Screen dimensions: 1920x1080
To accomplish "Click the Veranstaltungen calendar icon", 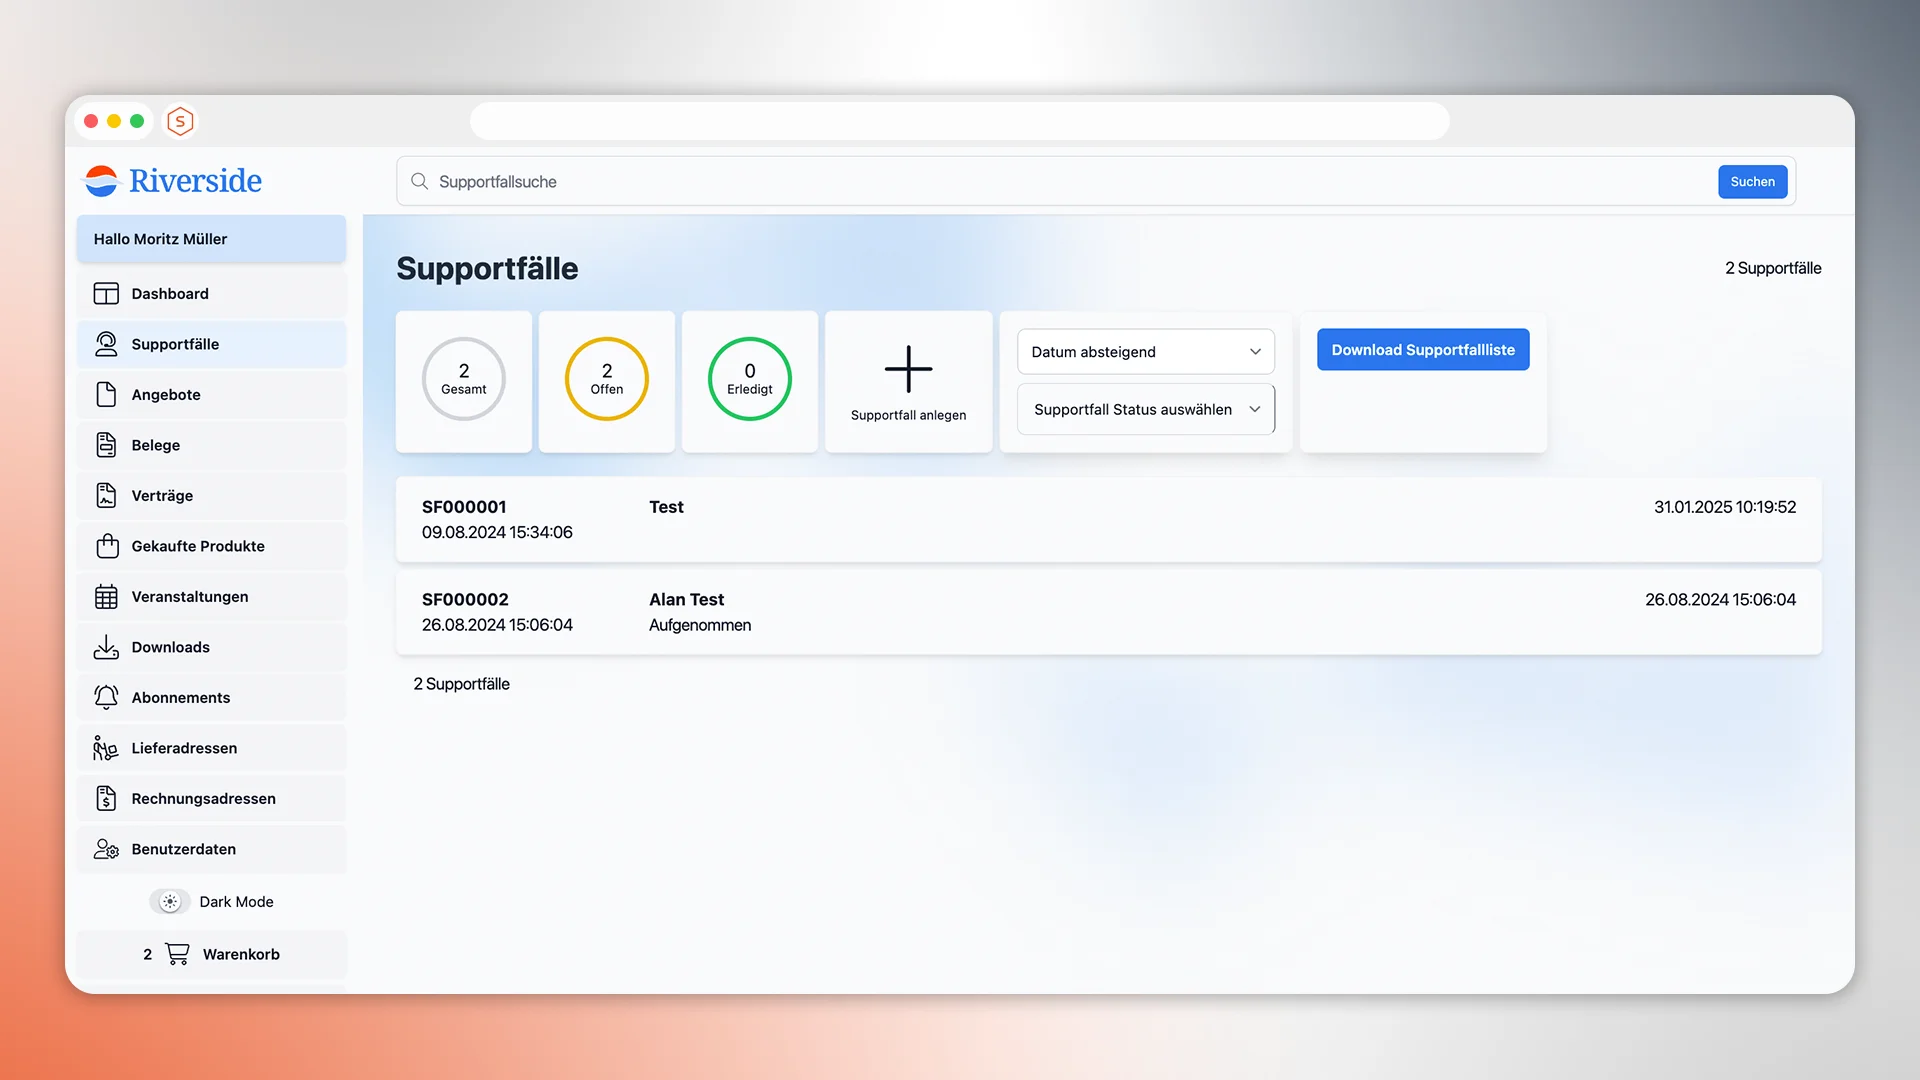I will [106, 597].
